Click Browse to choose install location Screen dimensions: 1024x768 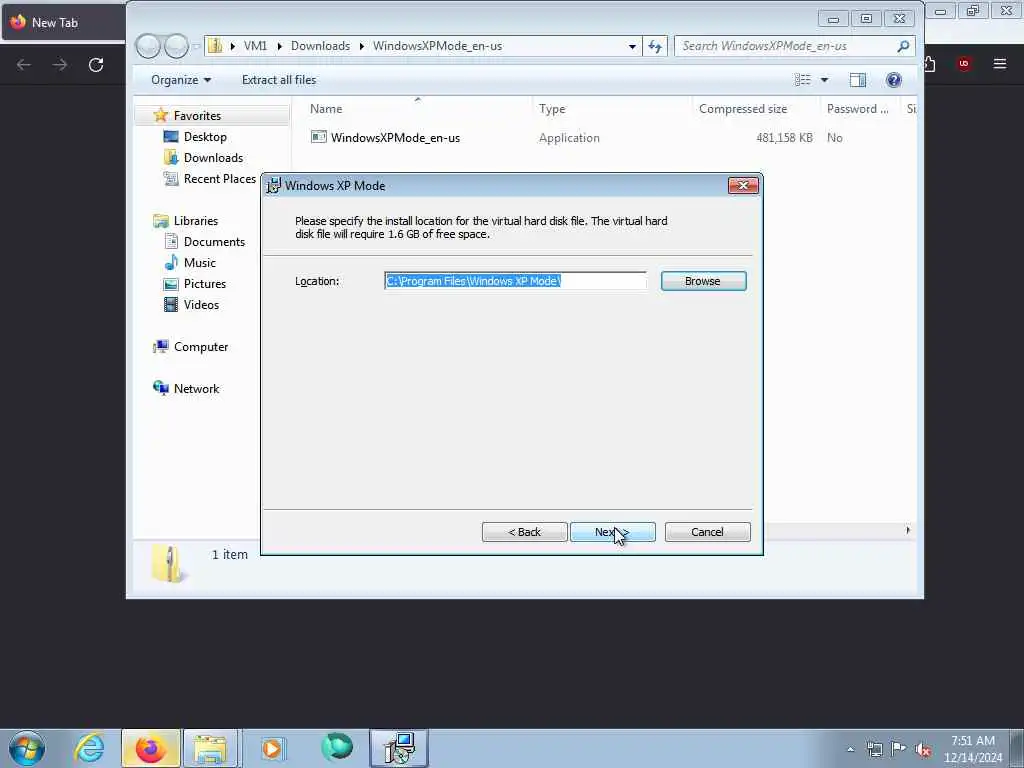[x=703, y=281]
